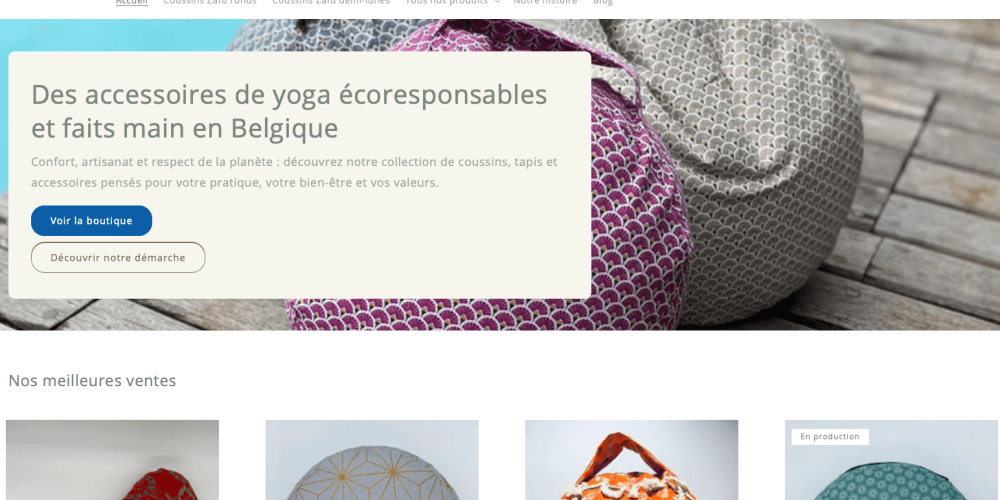Screen dimensions: 1000x500
Task: Click the hero paragraph starting with Confort
Action: (294, 172)
